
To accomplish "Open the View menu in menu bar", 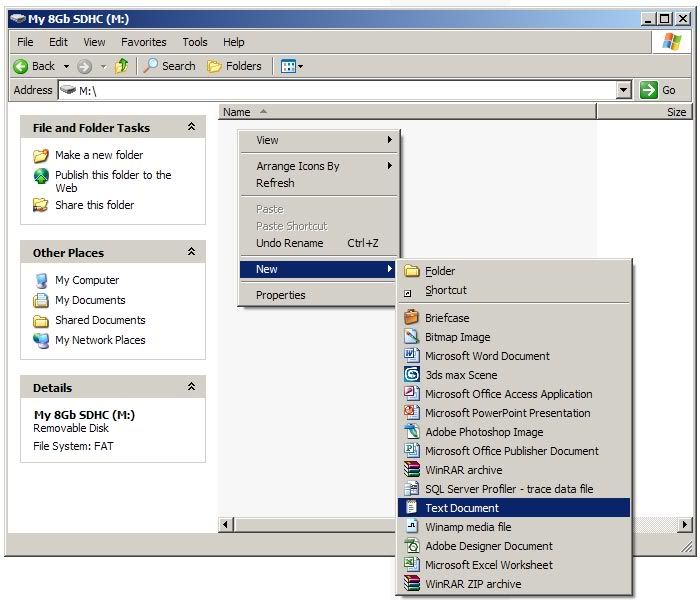I will (94, 42).
